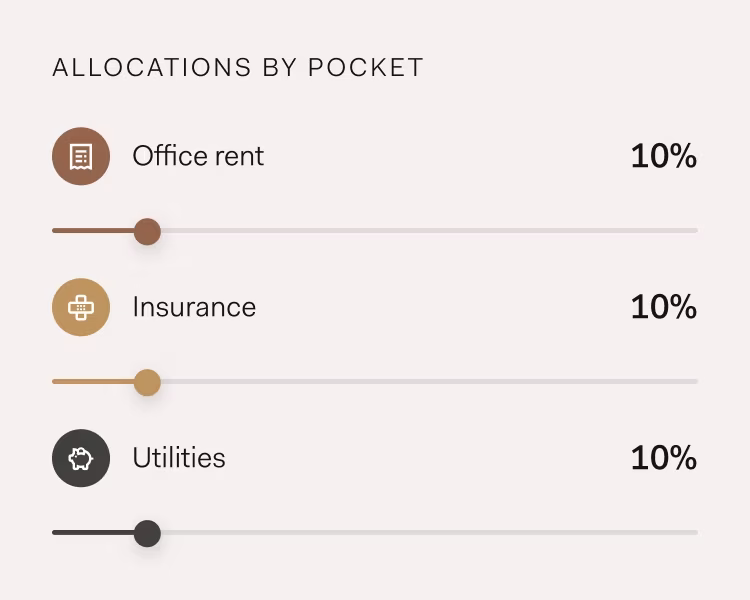Edit the Insurance 10% percentage value

point(664,307)
